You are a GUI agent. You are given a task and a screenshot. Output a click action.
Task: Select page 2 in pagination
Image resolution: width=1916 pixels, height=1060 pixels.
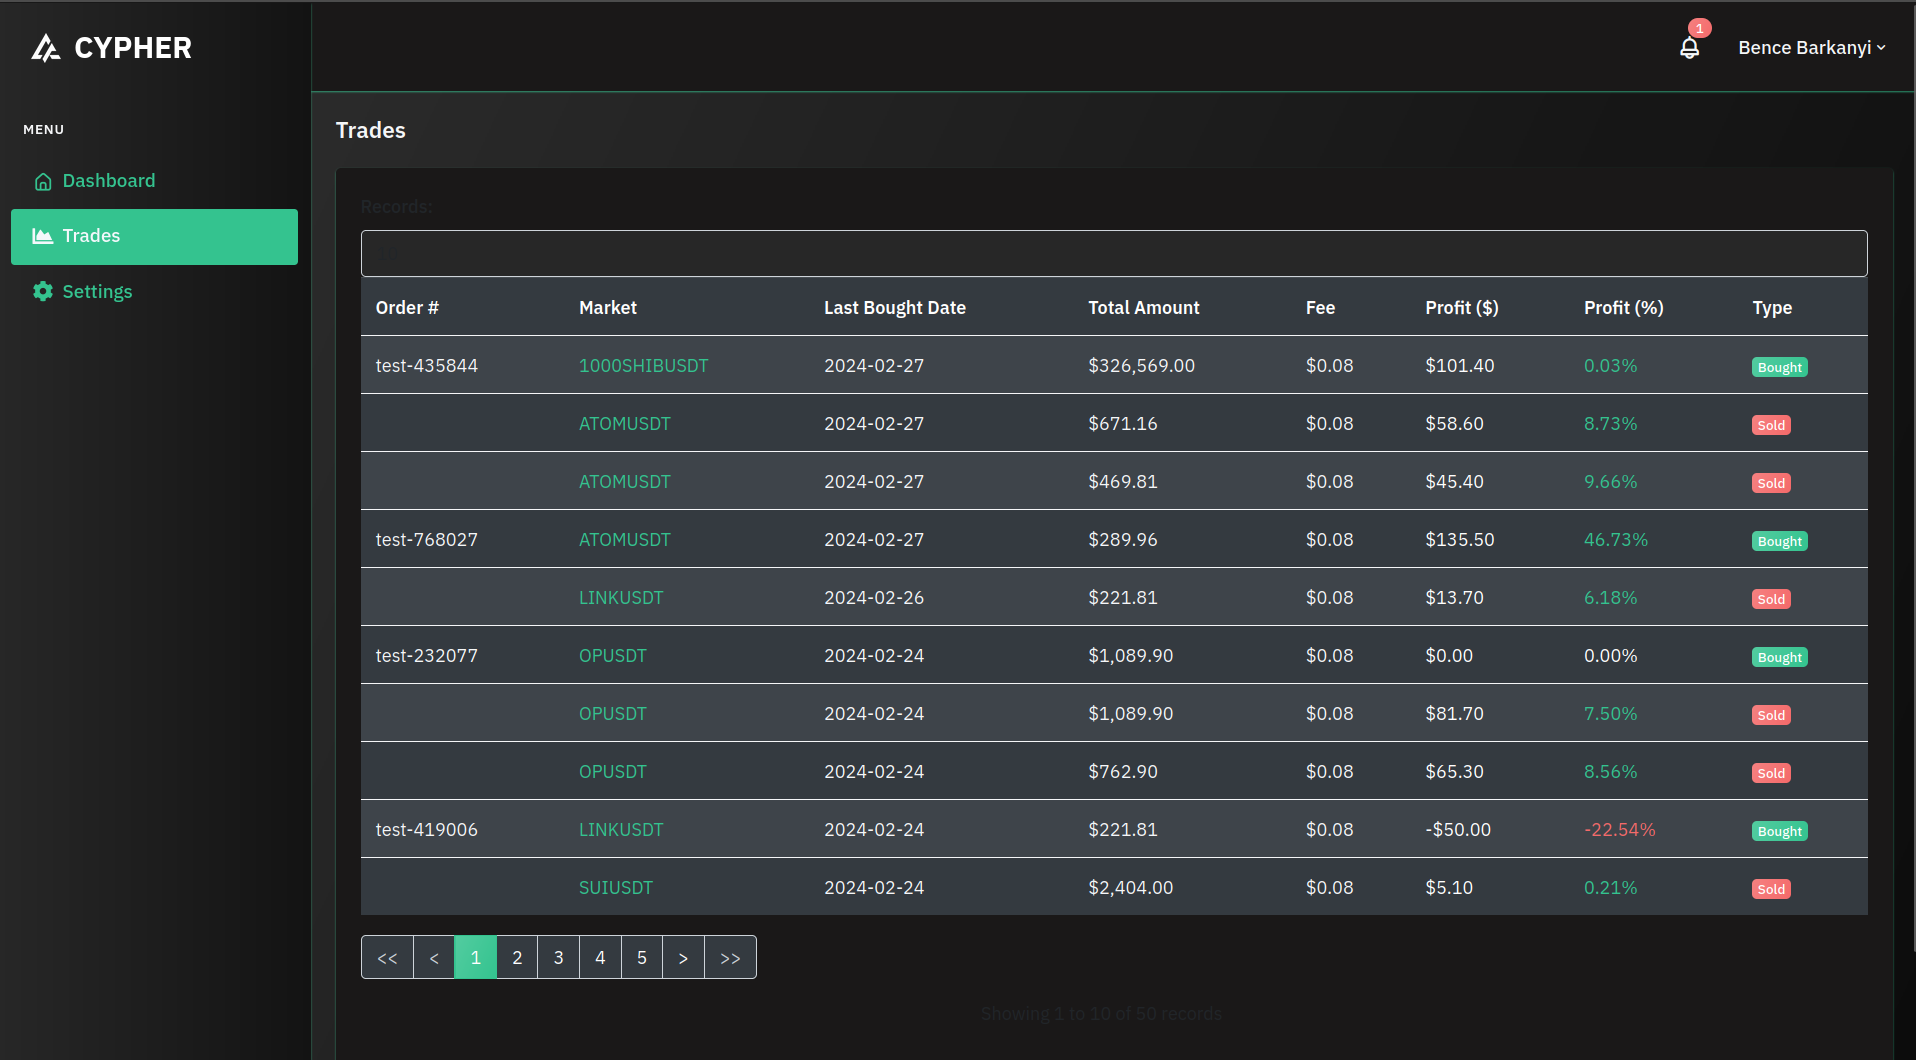click(x=517, y=958)
